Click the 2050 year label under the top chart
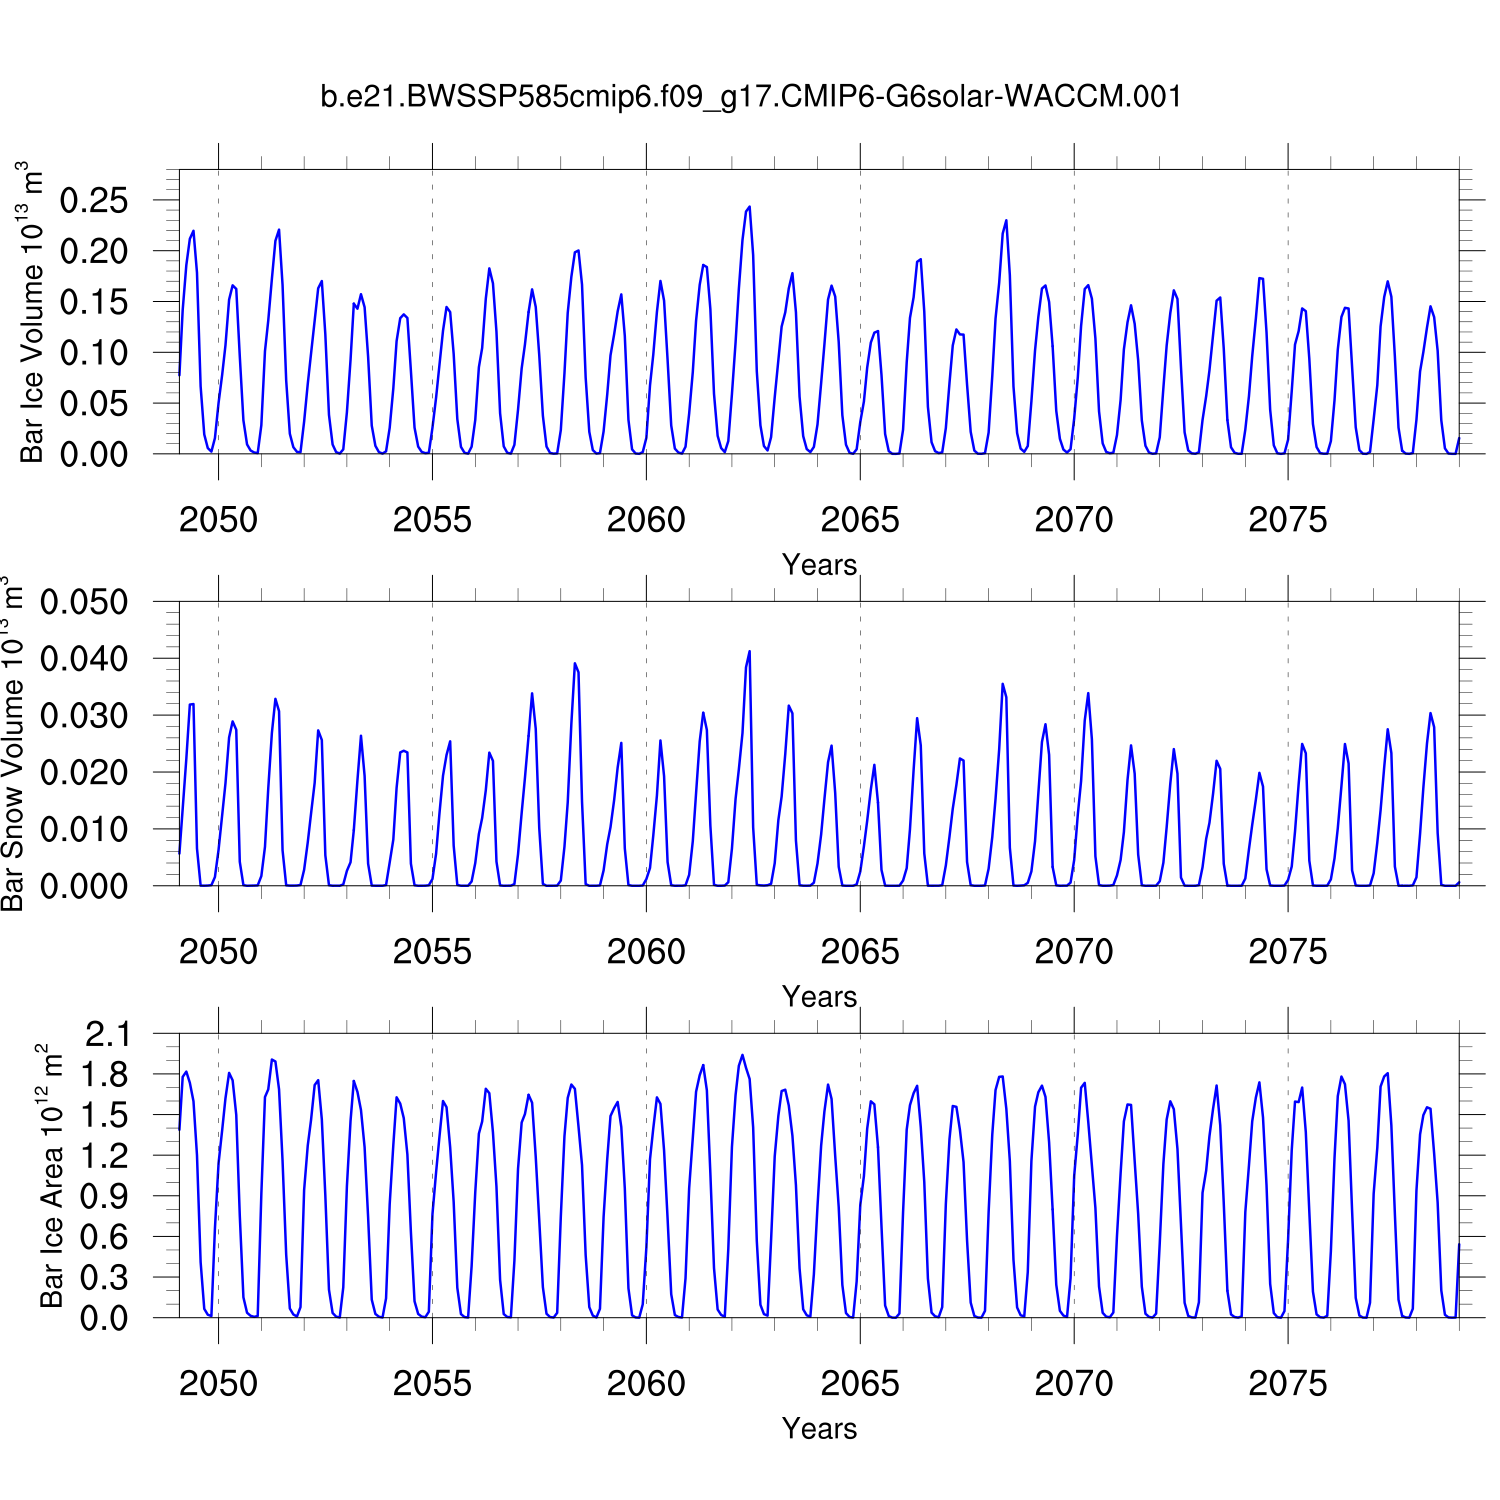This screenshot has height=1500, width=1500. (218, 520)
